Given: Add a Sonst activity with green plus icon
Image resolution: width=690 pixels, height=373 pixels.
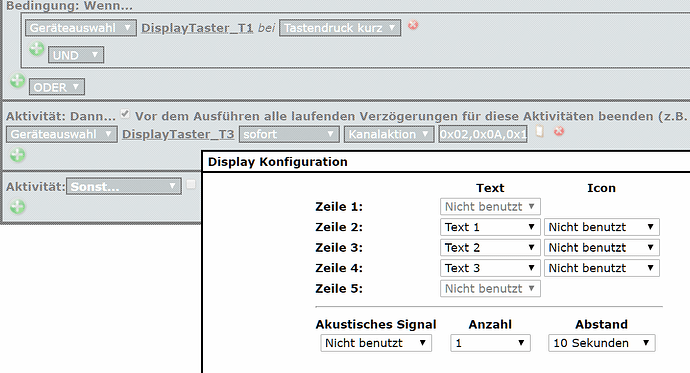Looking at the screenshot, I should click(18, 207).
